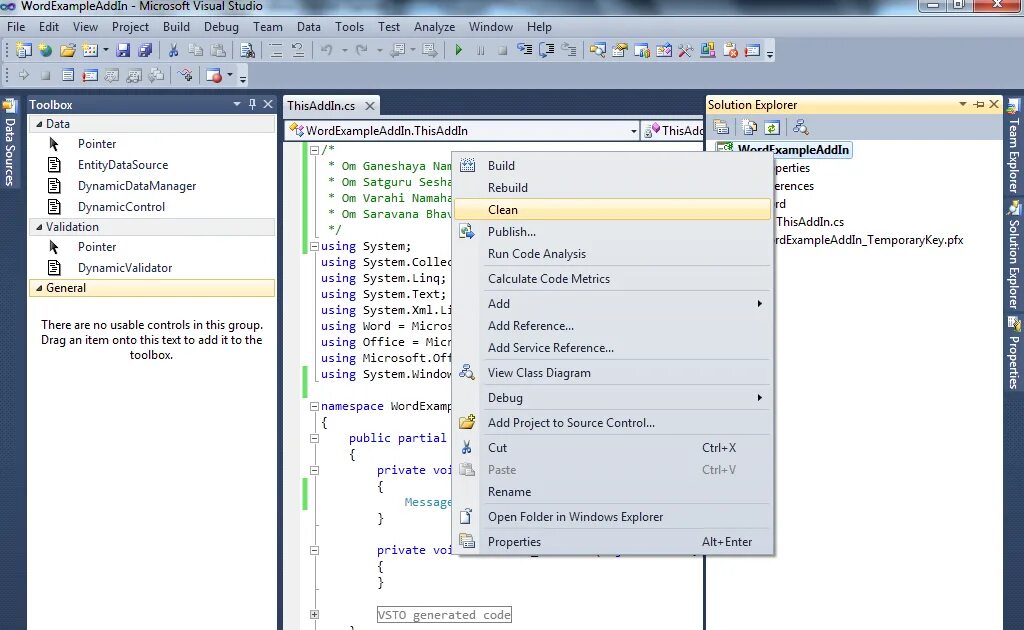The height and width of the screenshot is (630, 1024).
Task: Open the Solution Explorer window position dropdown
Action: (x=963, y=104)
